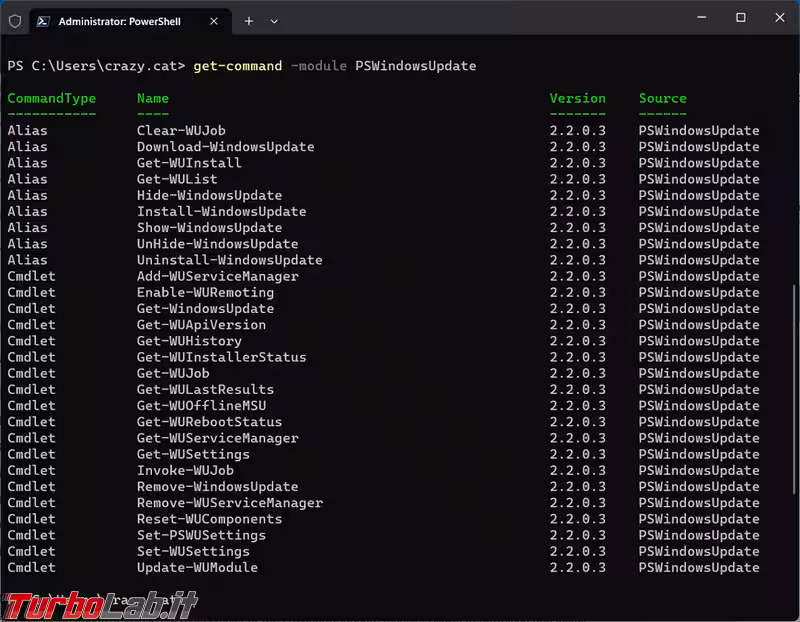This screenshot has width=800, height=622.
Task: Click the TurboLab.it watermark logo
Action: click(x=100, y=603)
